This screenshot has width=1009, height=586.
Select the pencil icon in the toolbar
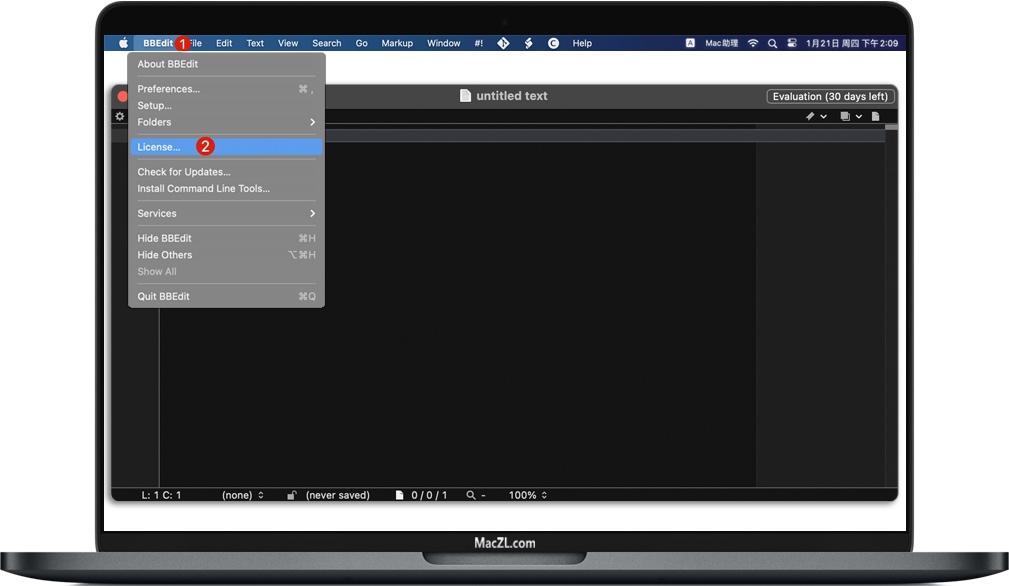pyautogui.click(x=810, y=116)
